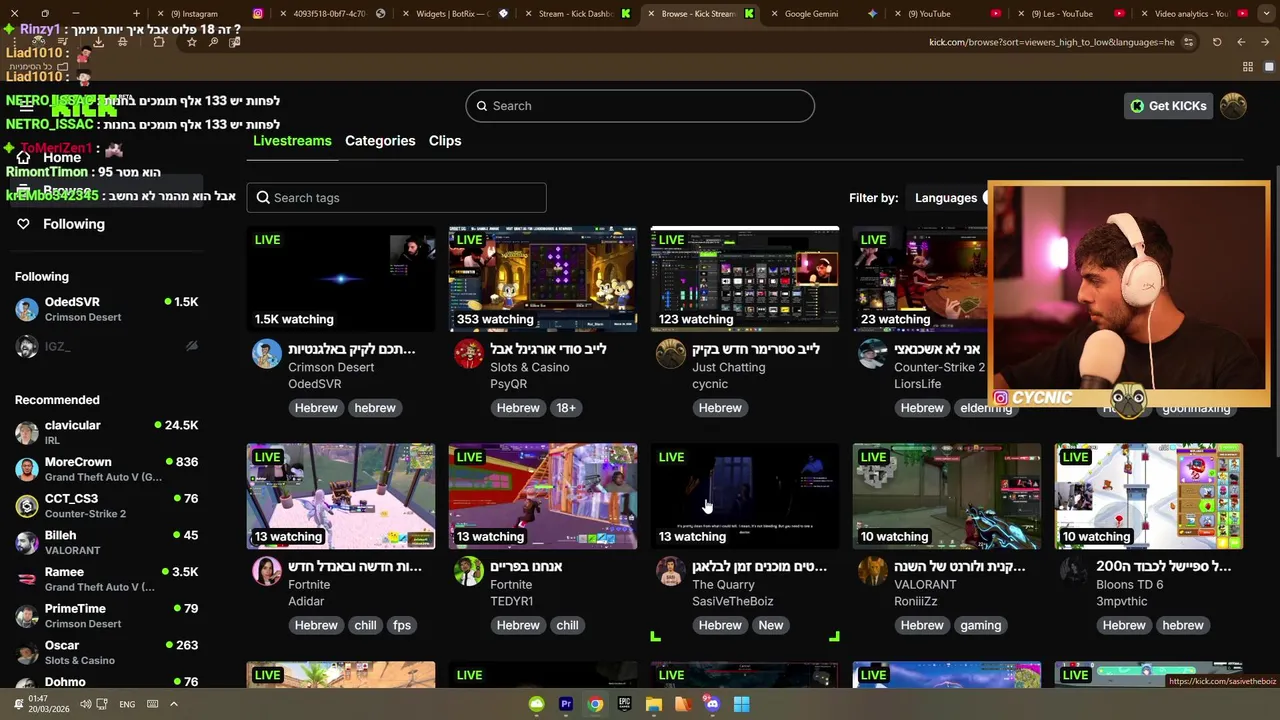1280x720 pixels.
Task: Open Billeh's avatar in the Recommended list
Action: (x=27, y=542)
